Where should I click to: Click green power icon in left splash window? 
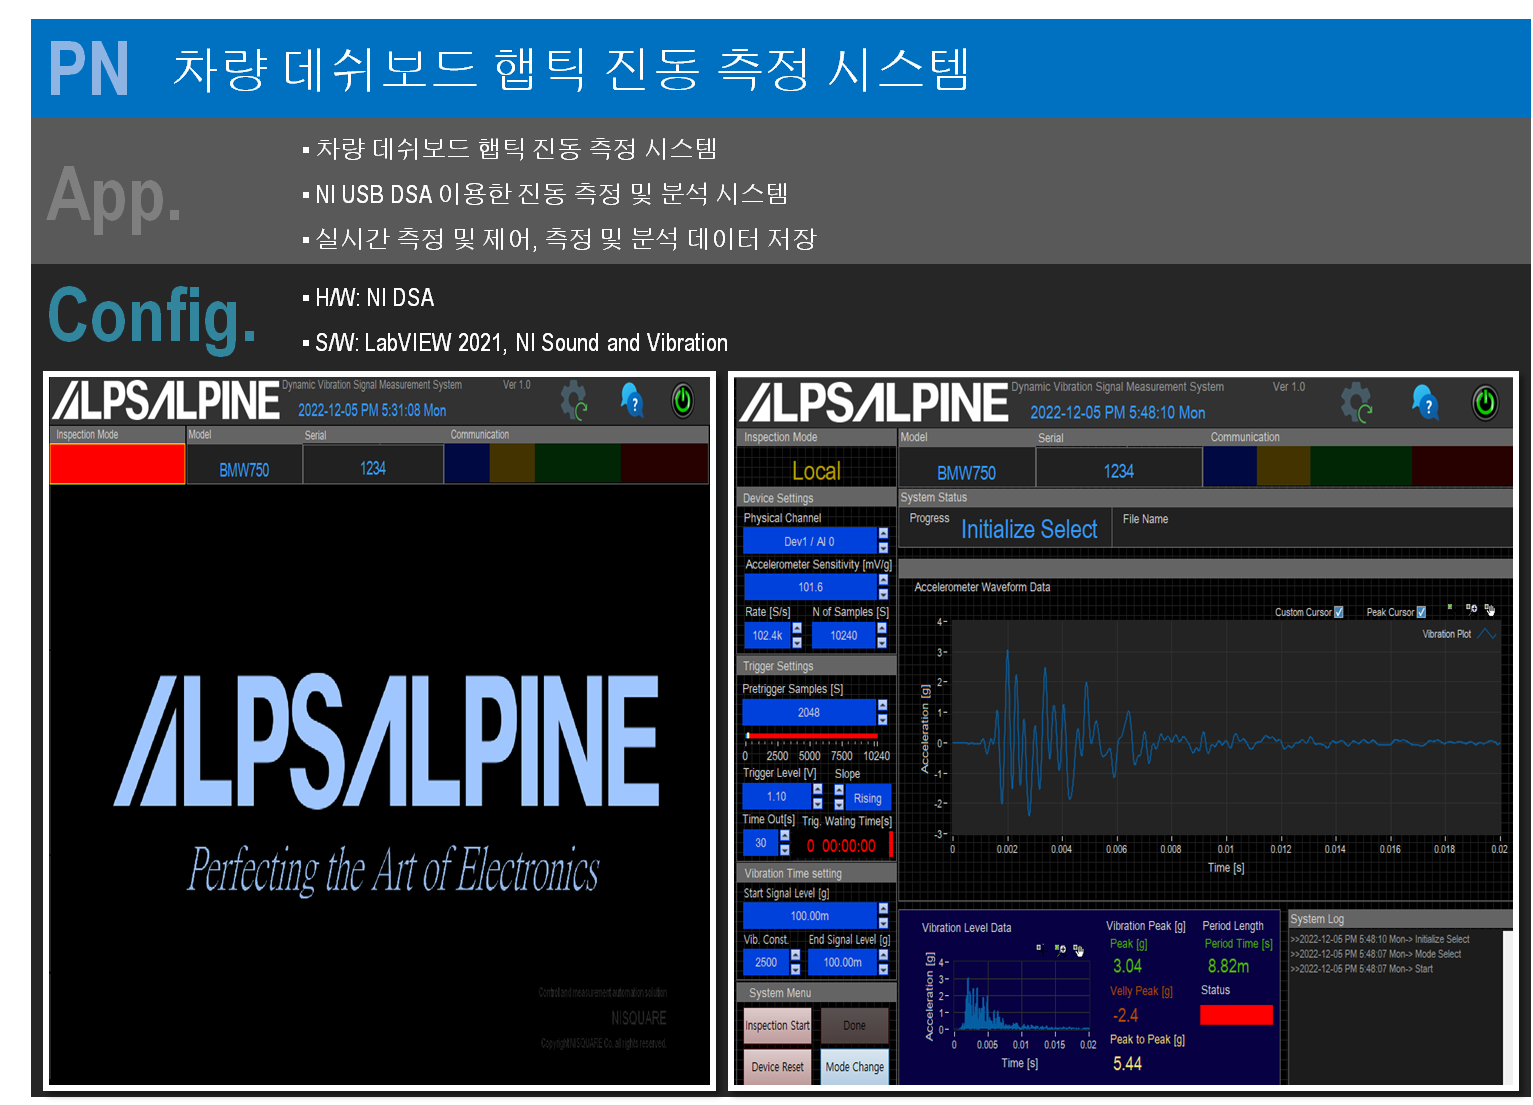683,400
